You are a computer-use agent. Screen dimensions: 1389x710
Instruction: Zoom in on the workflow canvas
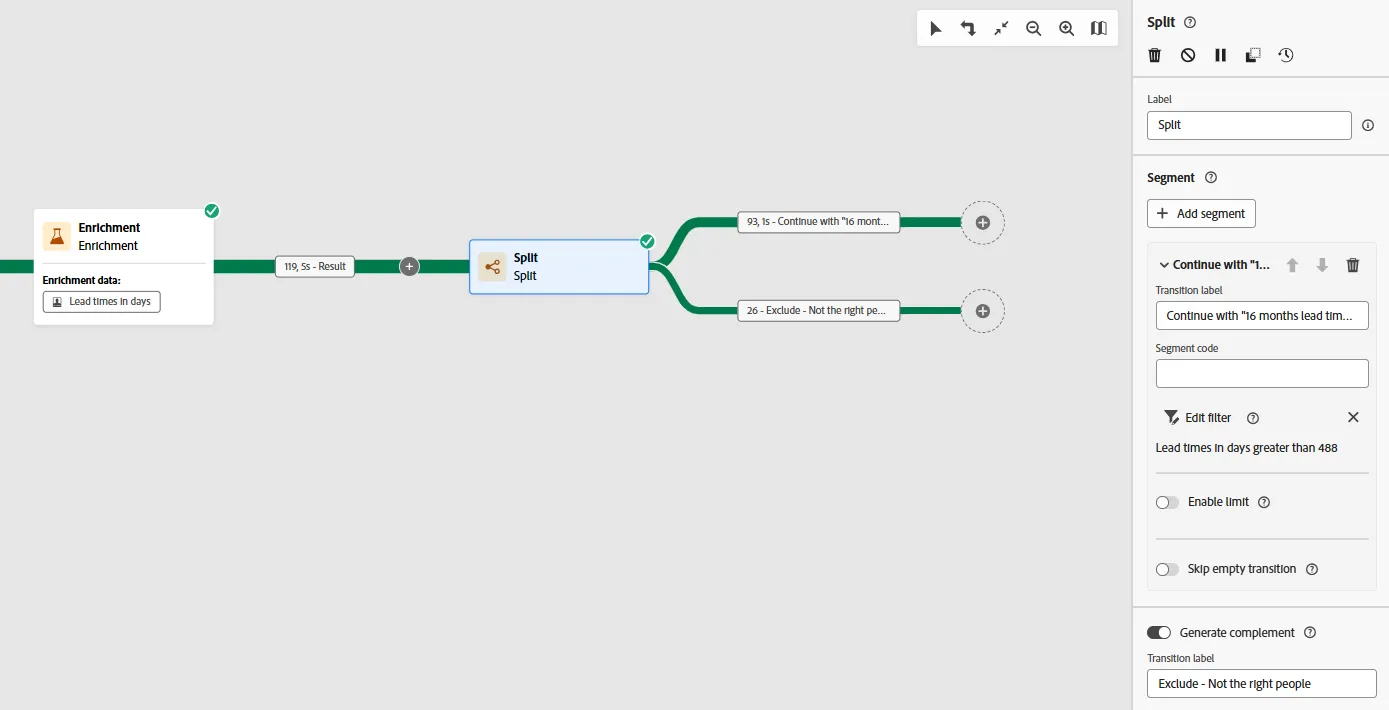point(1067,29)
